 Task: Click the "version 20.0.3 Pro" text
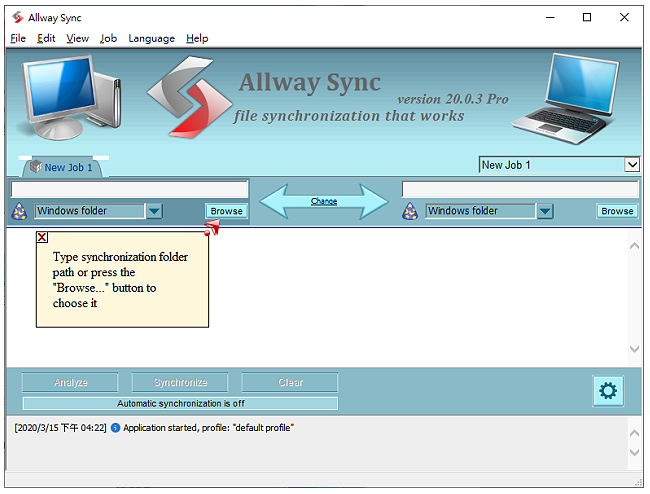453,99
